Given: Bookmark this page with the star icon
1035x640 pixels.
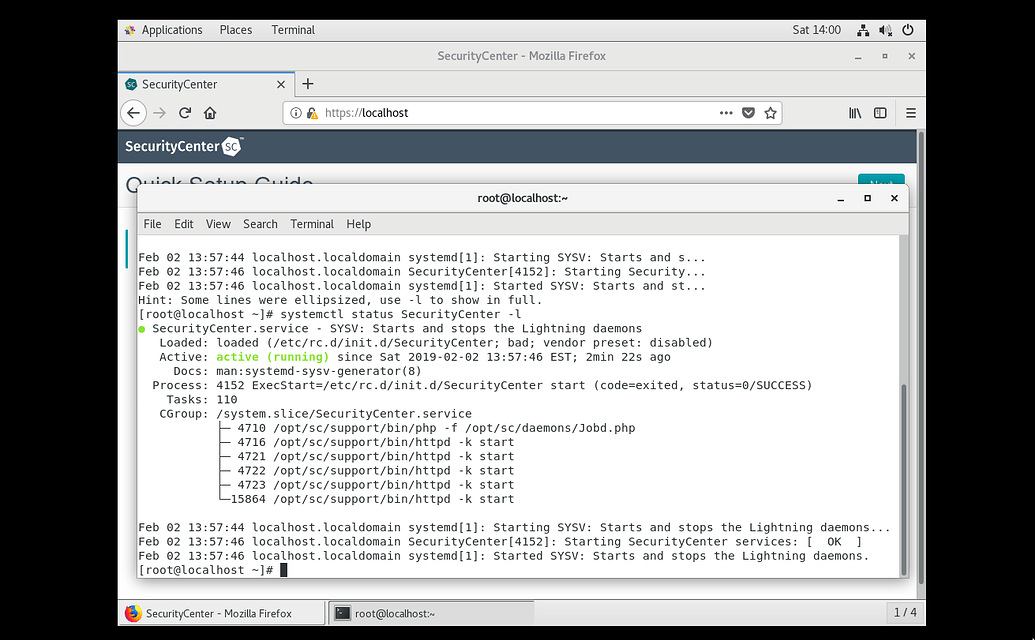Looking at the screenshot, I should tap(770, 112).
